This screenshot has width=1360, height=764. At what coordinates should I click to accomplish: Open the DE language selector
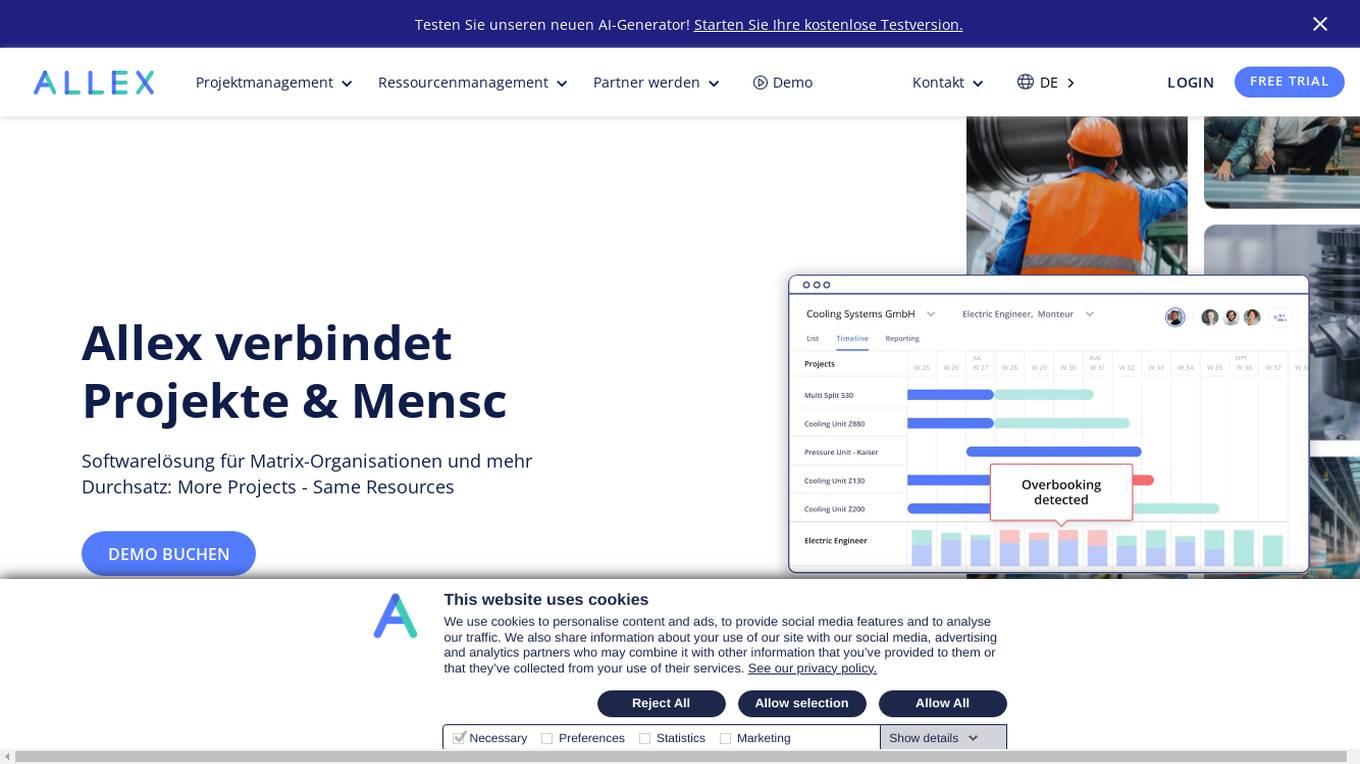coord(1046,83)
